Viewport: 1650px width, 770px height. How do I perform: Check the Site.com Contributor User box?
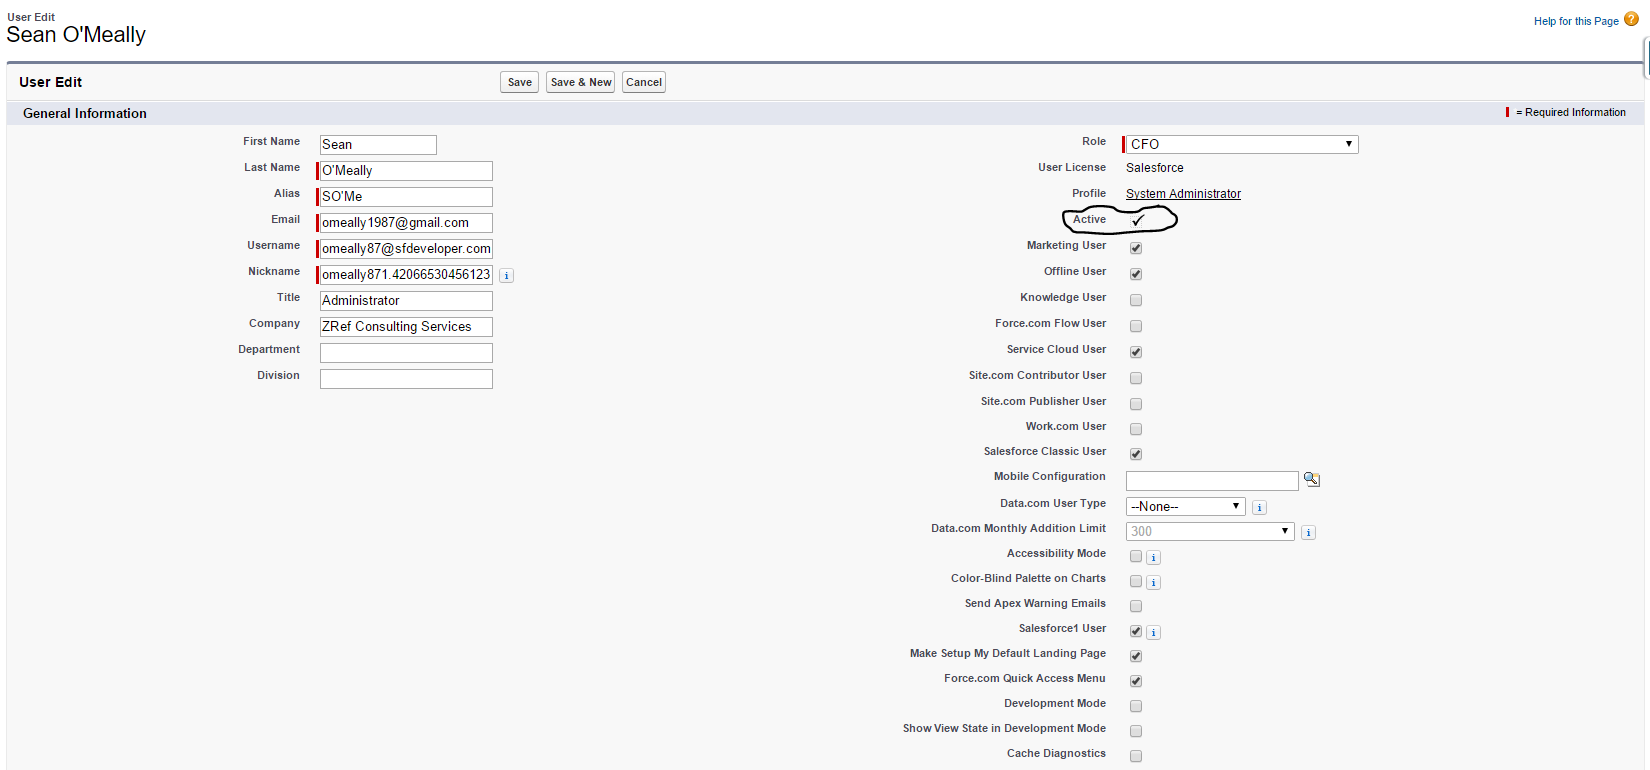[x=1136, y=378]
